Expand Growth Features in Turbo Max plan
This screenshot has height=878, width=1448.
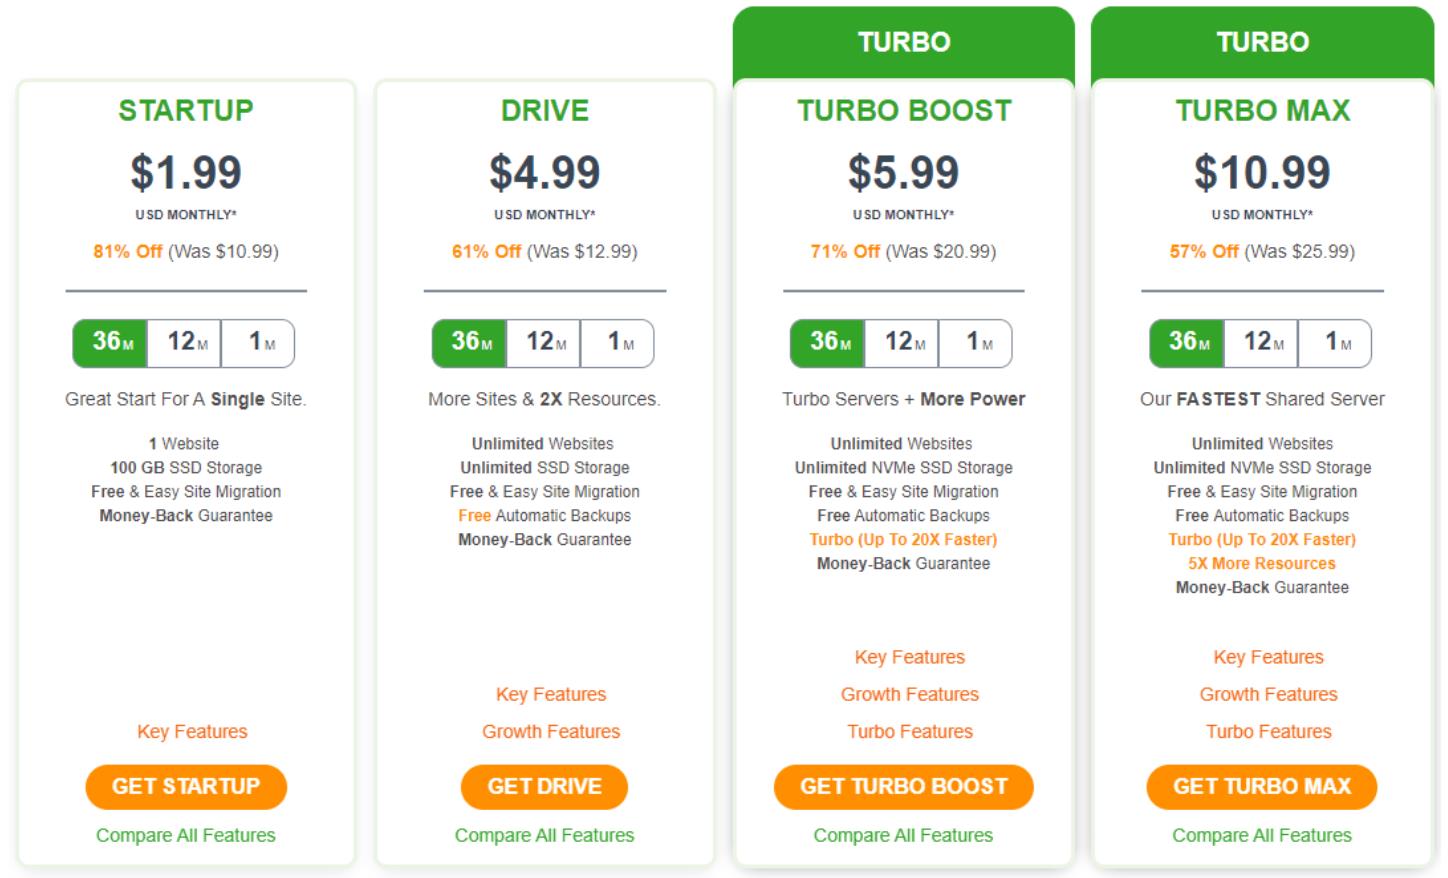(x=1268, y=694)
